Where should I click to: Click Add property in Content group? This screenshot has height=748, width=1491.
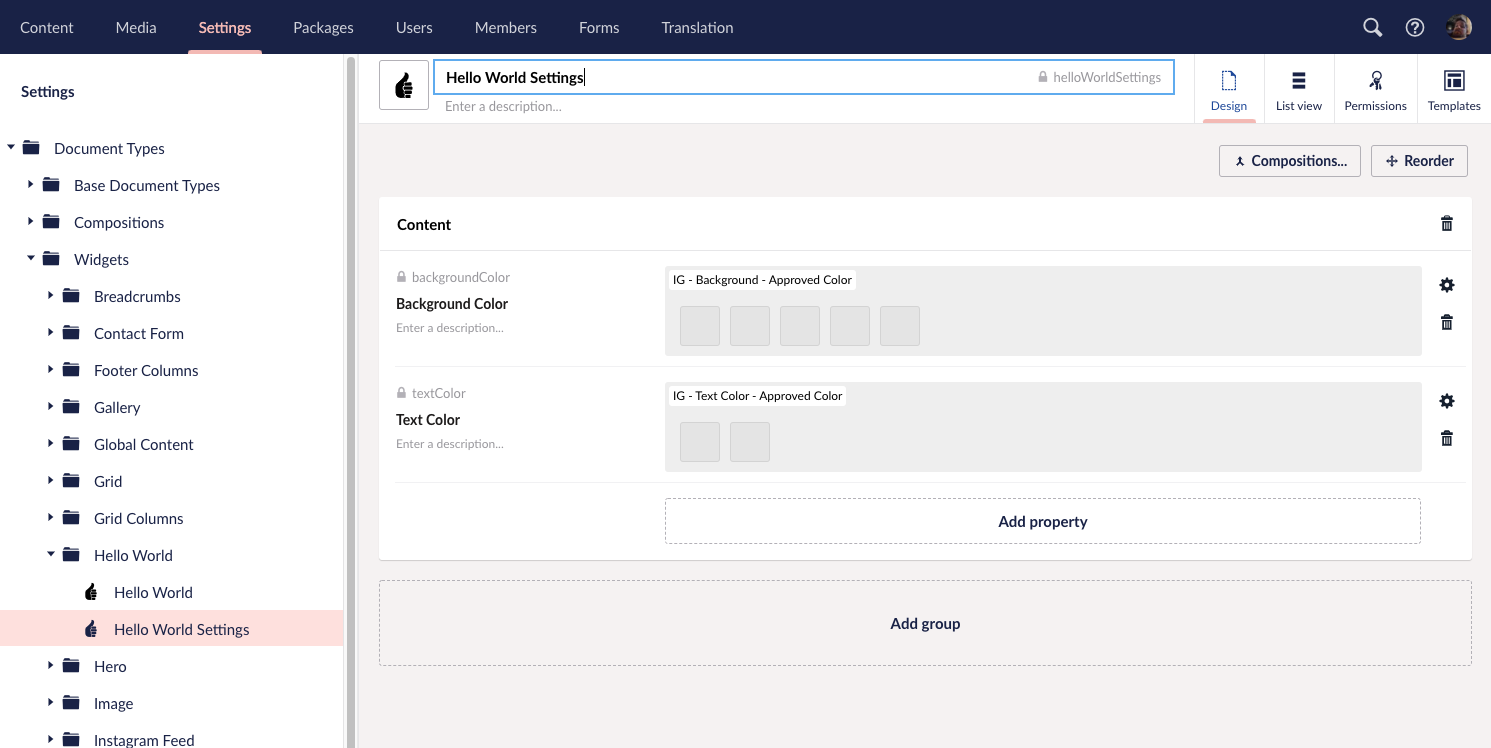pos(1042,521)
